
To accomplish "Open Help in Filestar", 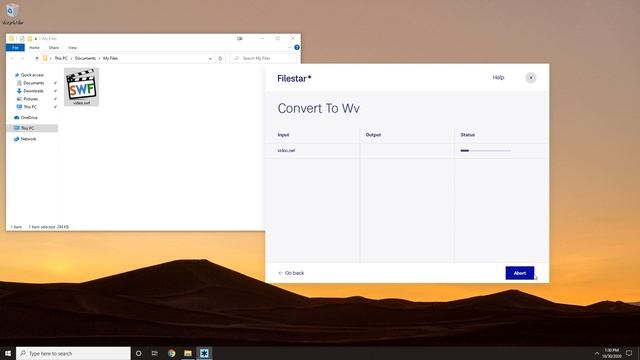I will [x=498, y=78].
